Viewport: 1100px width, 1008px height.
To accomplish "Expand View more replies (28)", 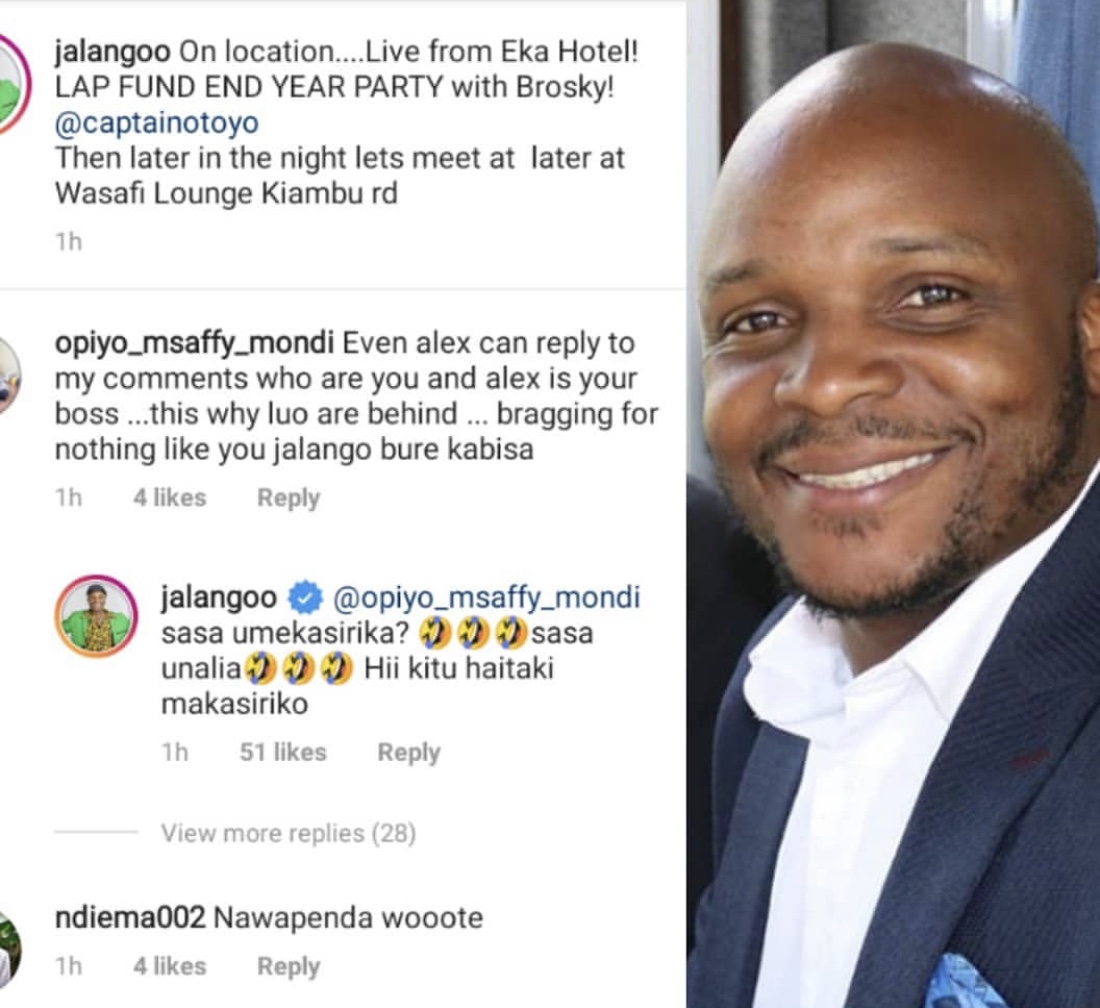I will [x=288, y=833].
